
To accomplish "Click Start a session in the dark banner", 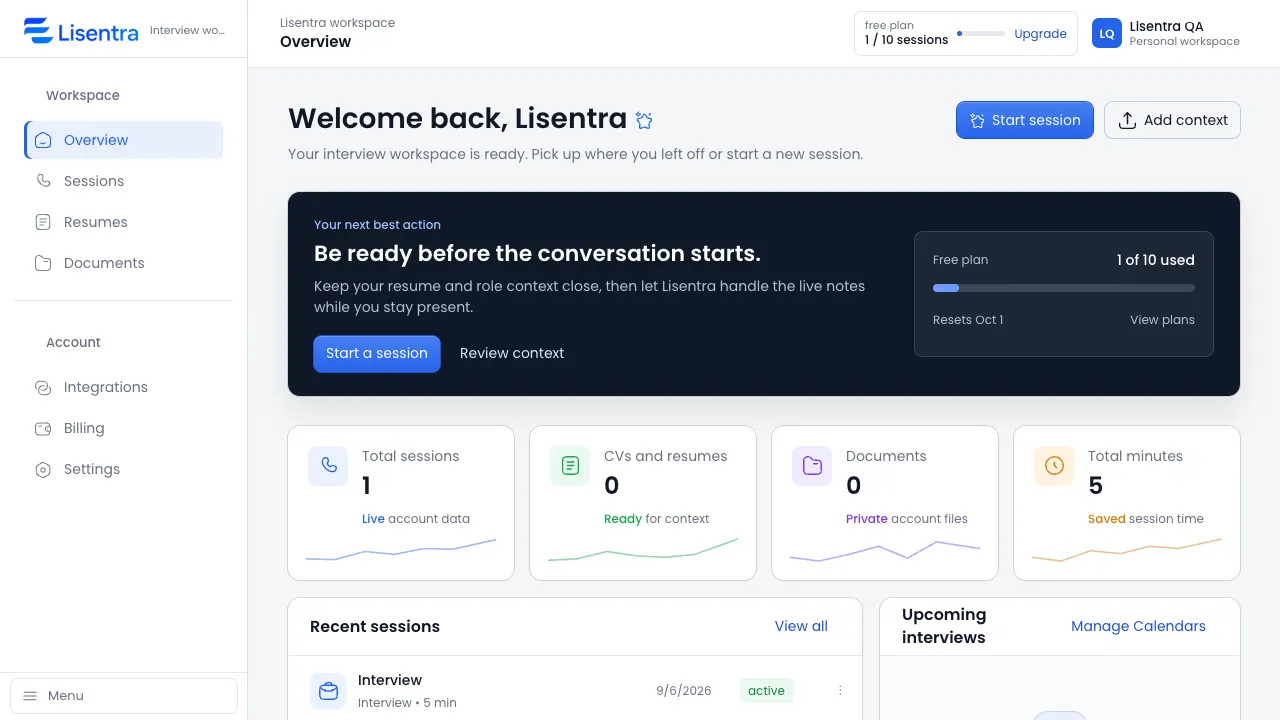I will 377,353.
